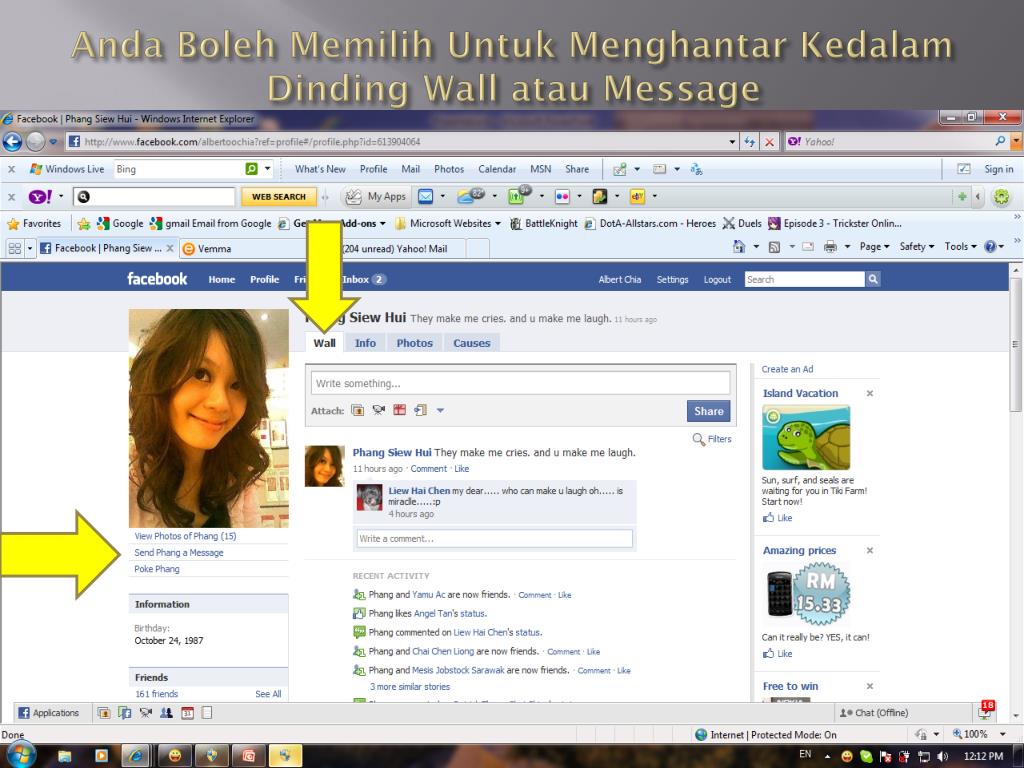1024x768 pixels.
Task: Open Inbox in Facebook navigation bar
Action: pos(364,280)
